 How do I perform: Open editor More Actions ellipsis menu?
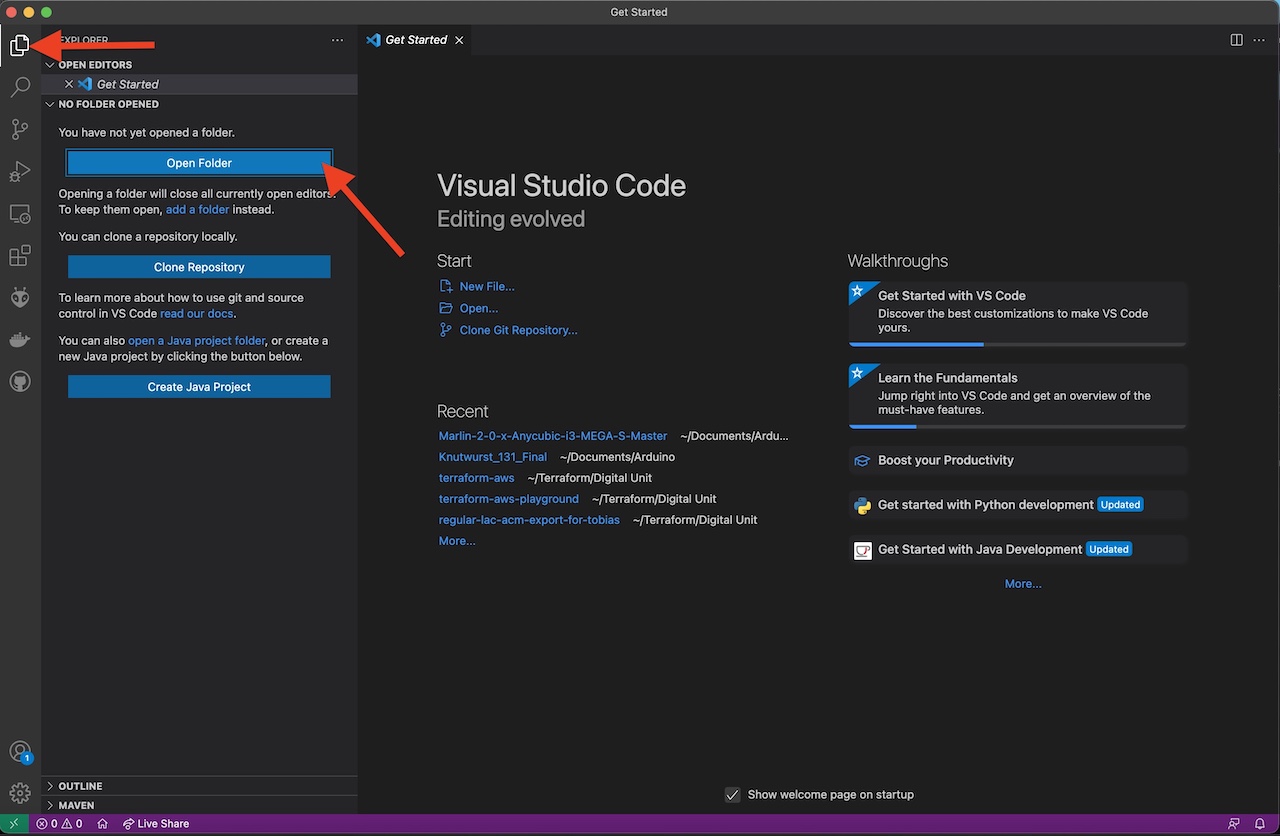pyautogui.click(x=1259, y=40)
